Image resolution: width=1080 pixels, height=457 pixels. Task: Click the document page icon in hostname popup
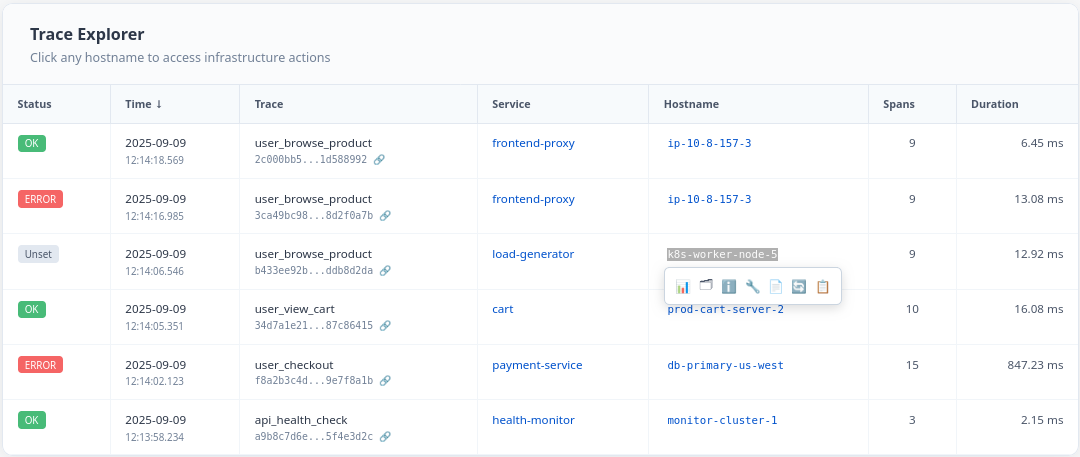click(x=776, y=287)
